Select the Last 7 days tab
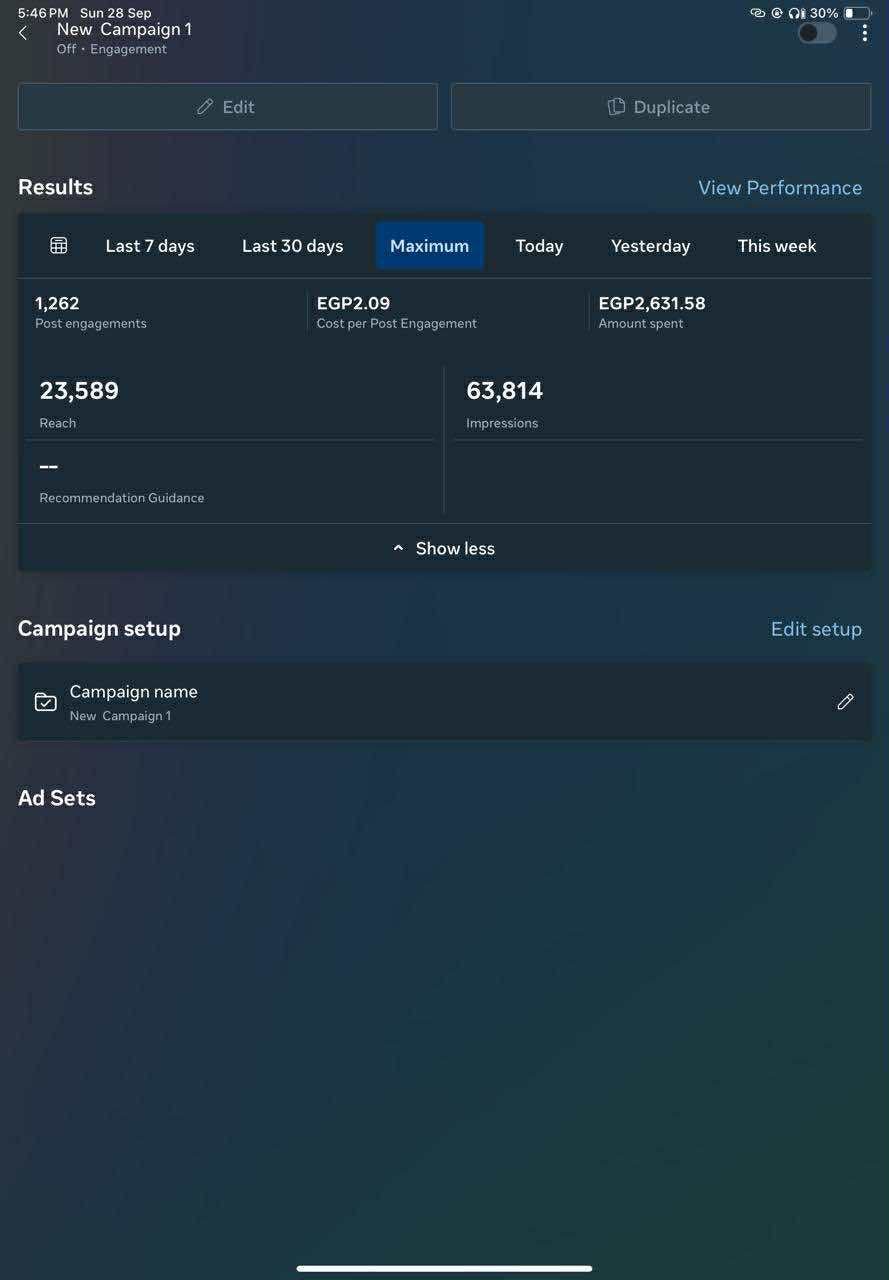 pyautogui.click(x=150, y=246)
